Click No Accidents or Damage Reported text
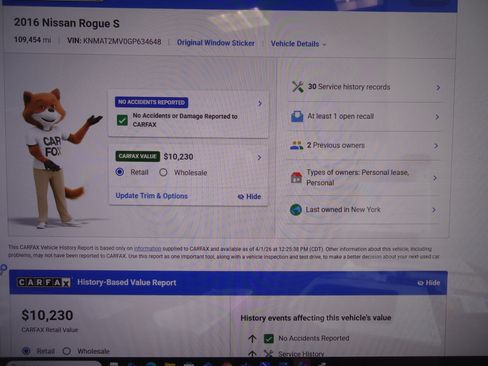The width and height of the screenshot is (488, 366). (x=185, y=120)
